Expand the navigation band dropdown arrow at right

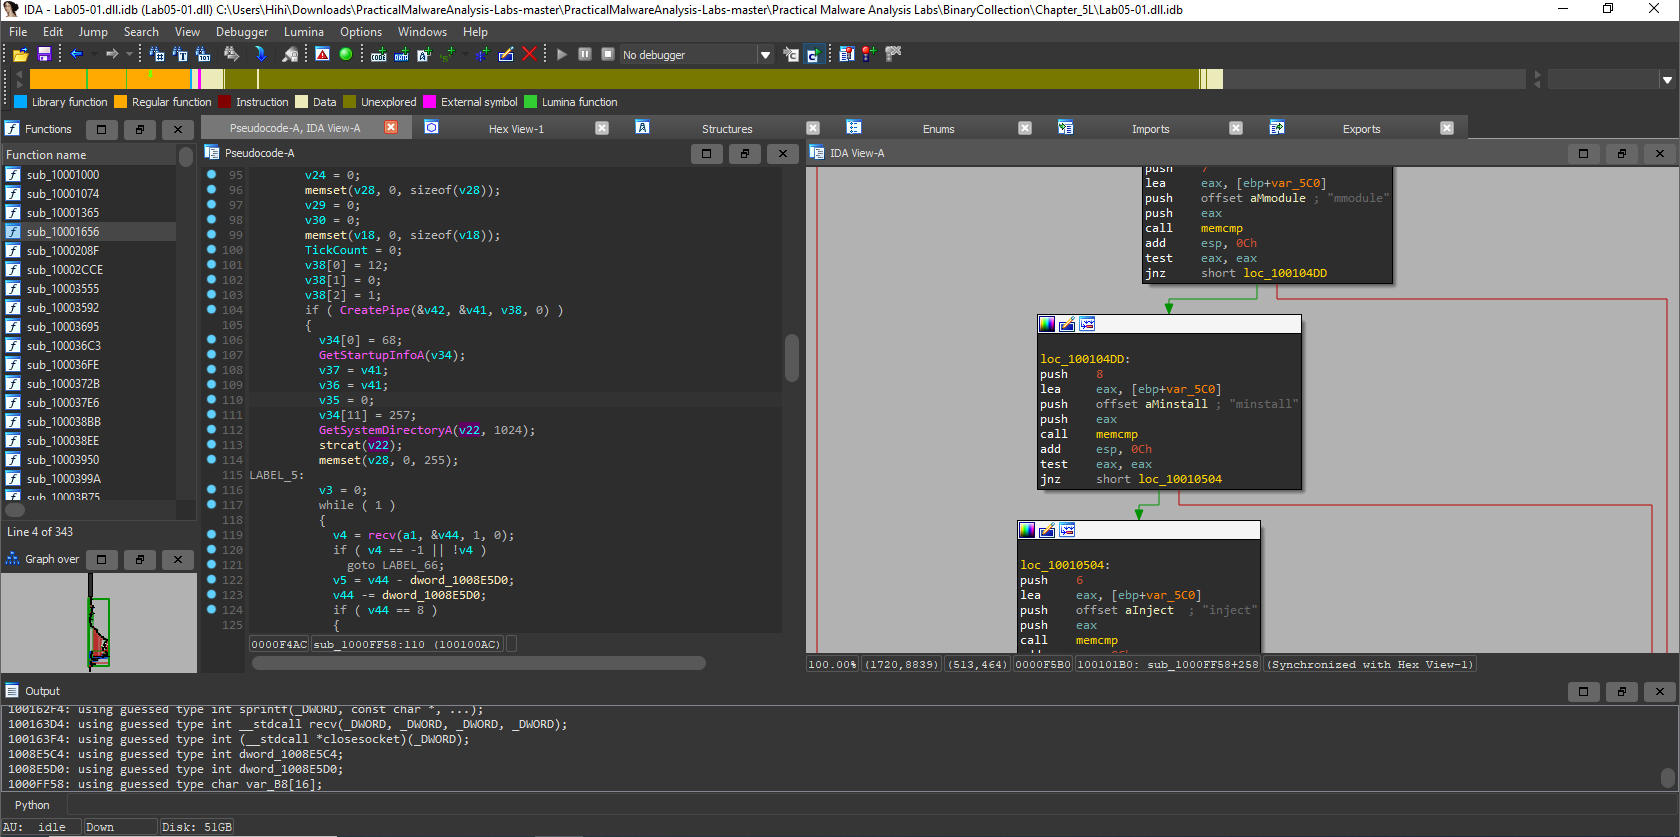[1667, 80]
